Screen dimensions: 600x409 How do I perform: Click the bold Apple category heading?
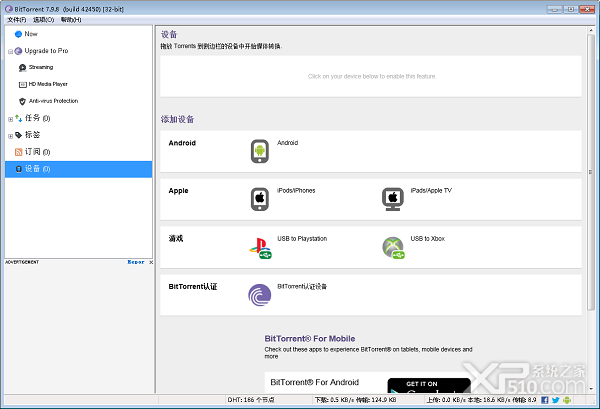(178, 191)
